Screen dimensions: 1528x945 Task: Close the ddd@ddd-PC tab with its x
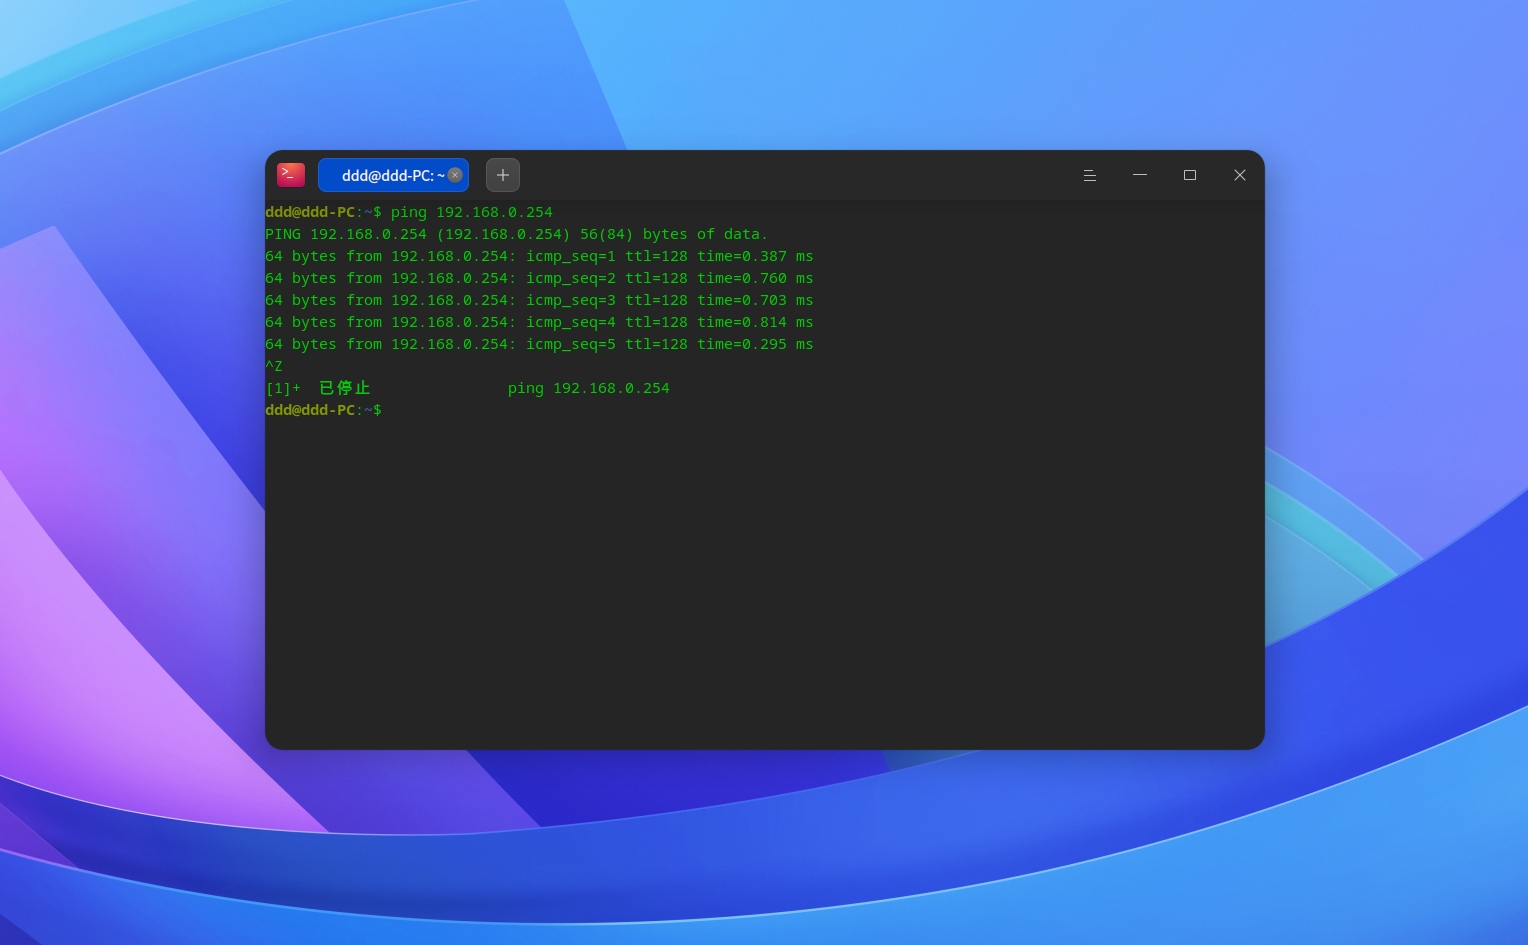point(455,175)
